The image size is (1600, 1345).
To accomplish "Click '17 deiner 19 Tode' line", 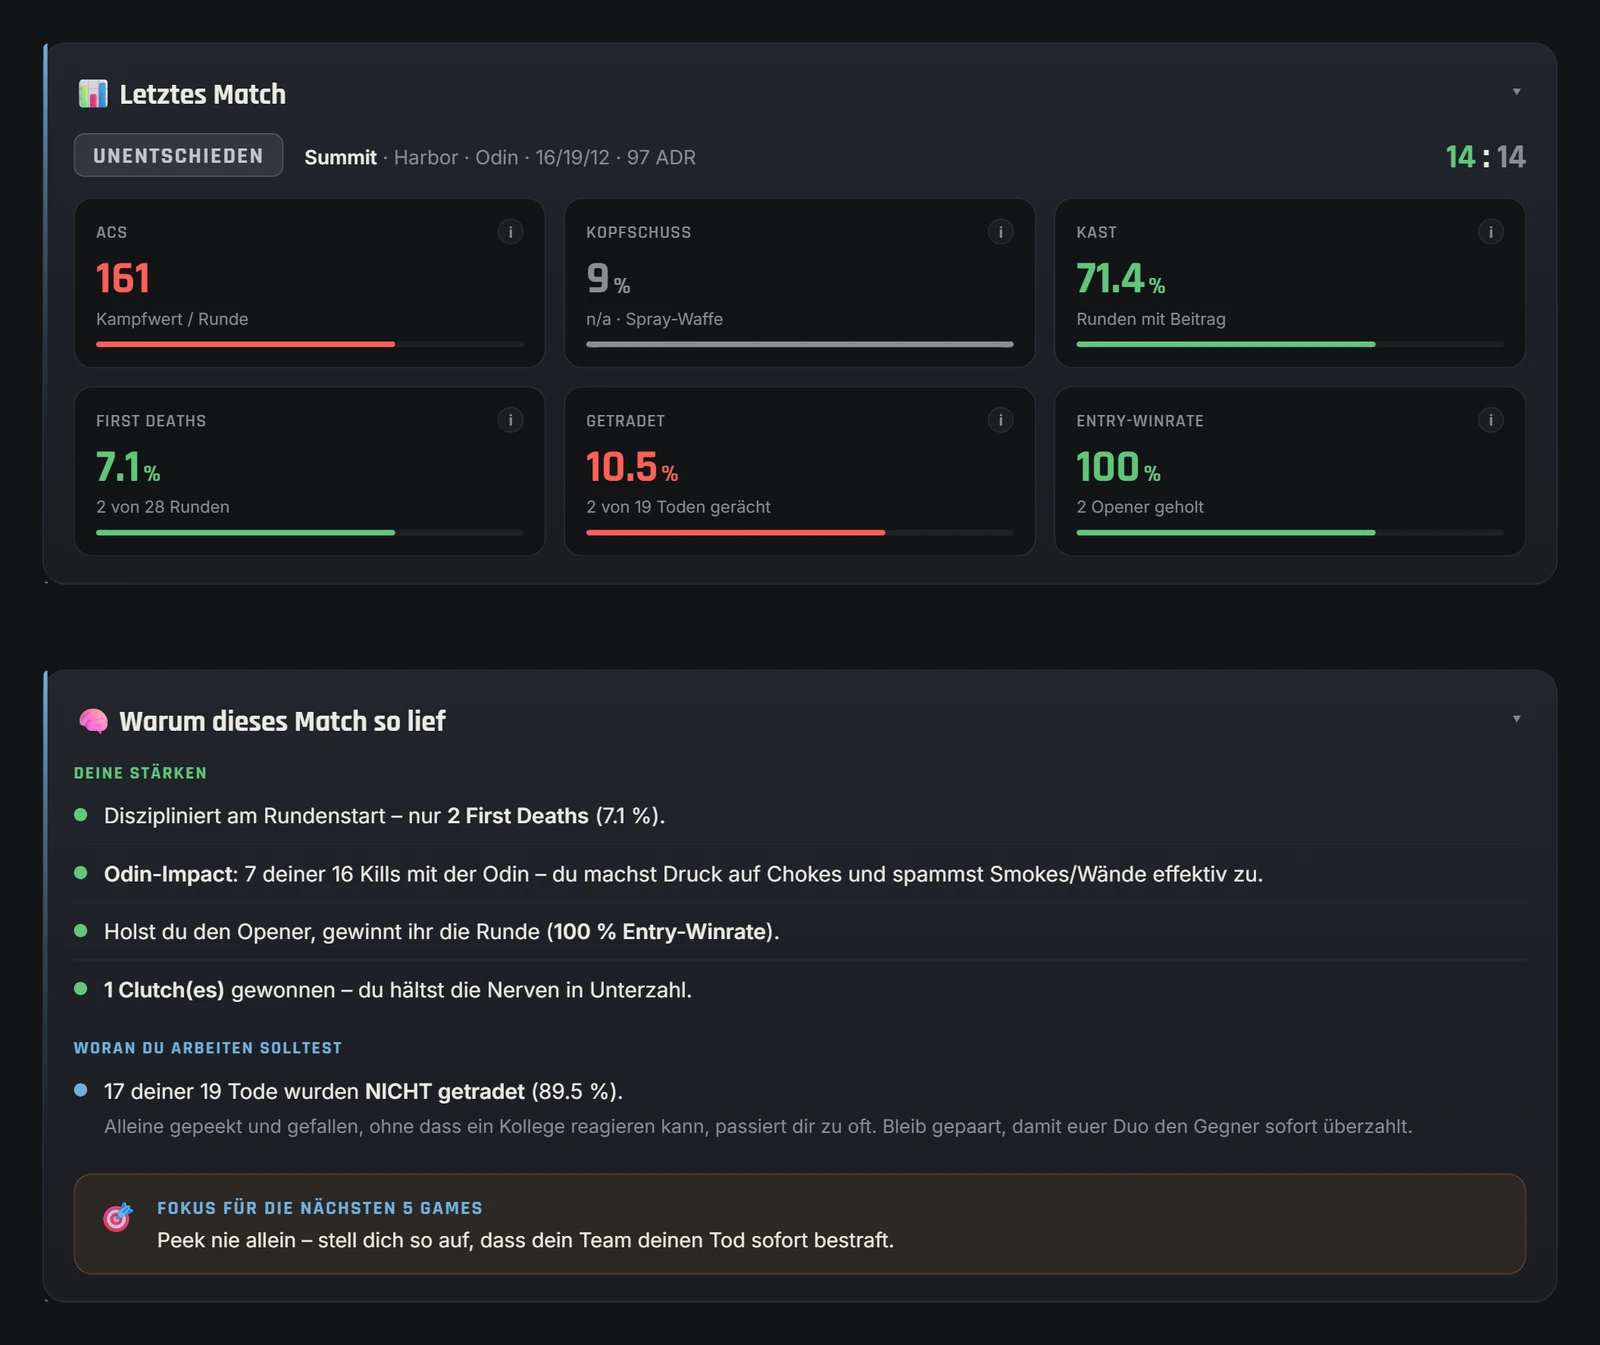I will [x=363, y=1091].
